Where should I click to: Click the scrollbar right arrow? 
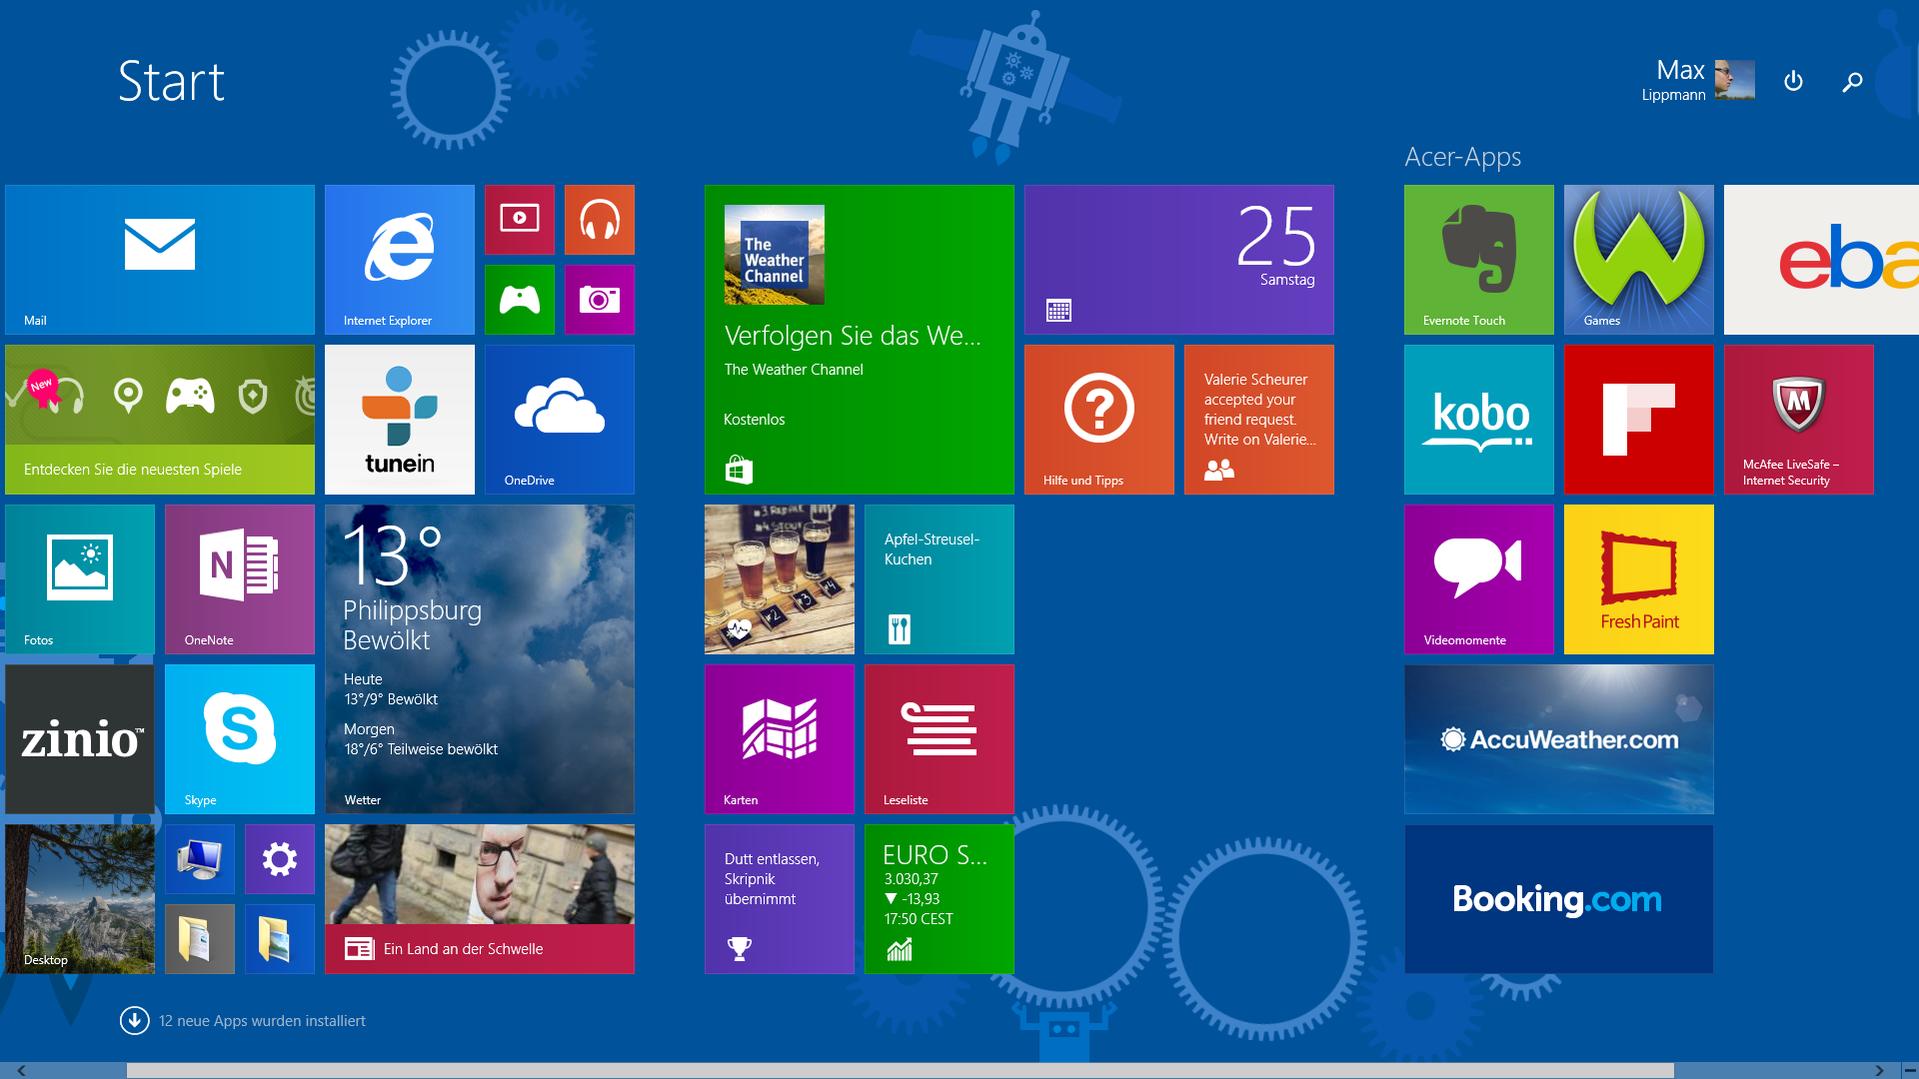click(x=1879, y=1071)
